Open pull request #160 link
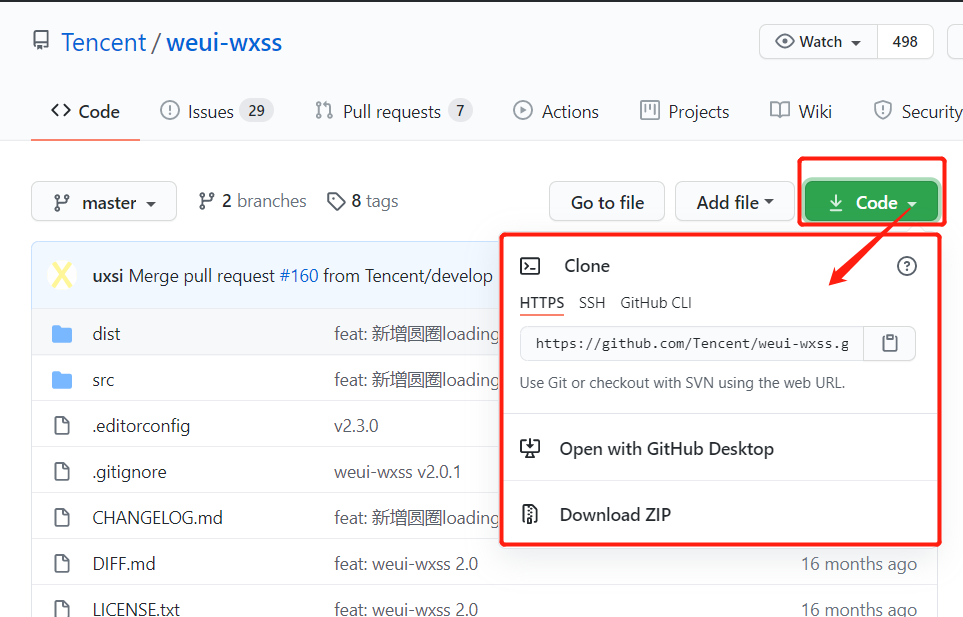 click(299, 276)
